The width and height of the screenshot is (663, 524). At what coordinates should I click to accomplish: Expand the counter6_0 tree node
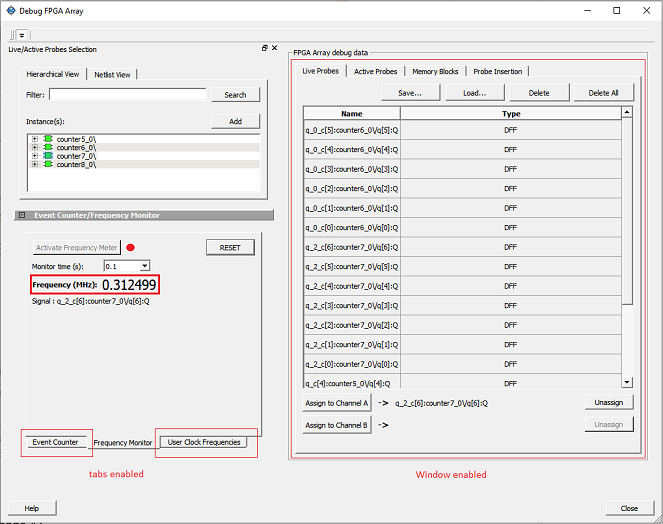35,147
